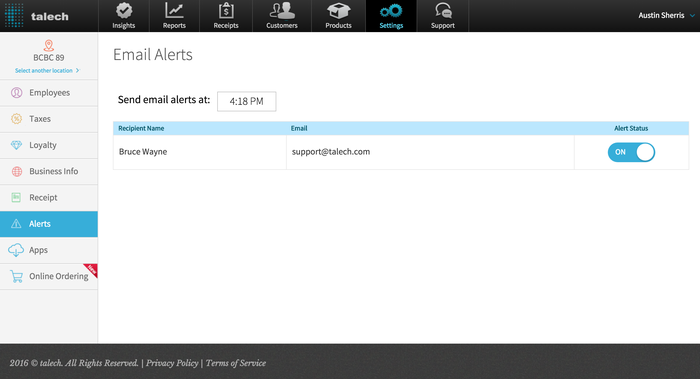The width and height of the screenshot is (700, 379).
Task: Click the talech brand name in header
Action: coord(50,17)
